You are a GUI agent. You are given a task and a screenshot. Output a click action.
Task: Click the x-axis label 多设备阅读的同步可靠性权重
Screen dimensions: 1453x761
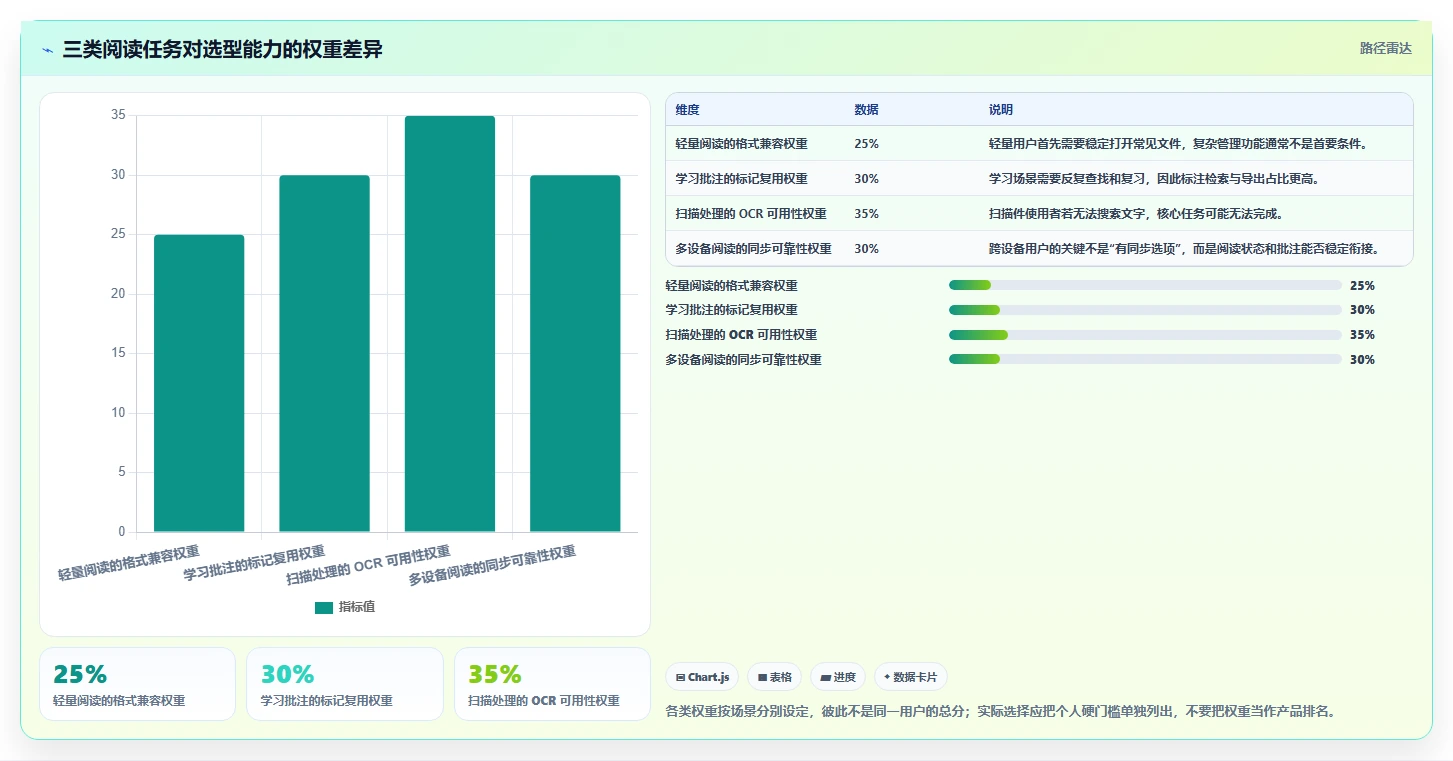[492, 566]
